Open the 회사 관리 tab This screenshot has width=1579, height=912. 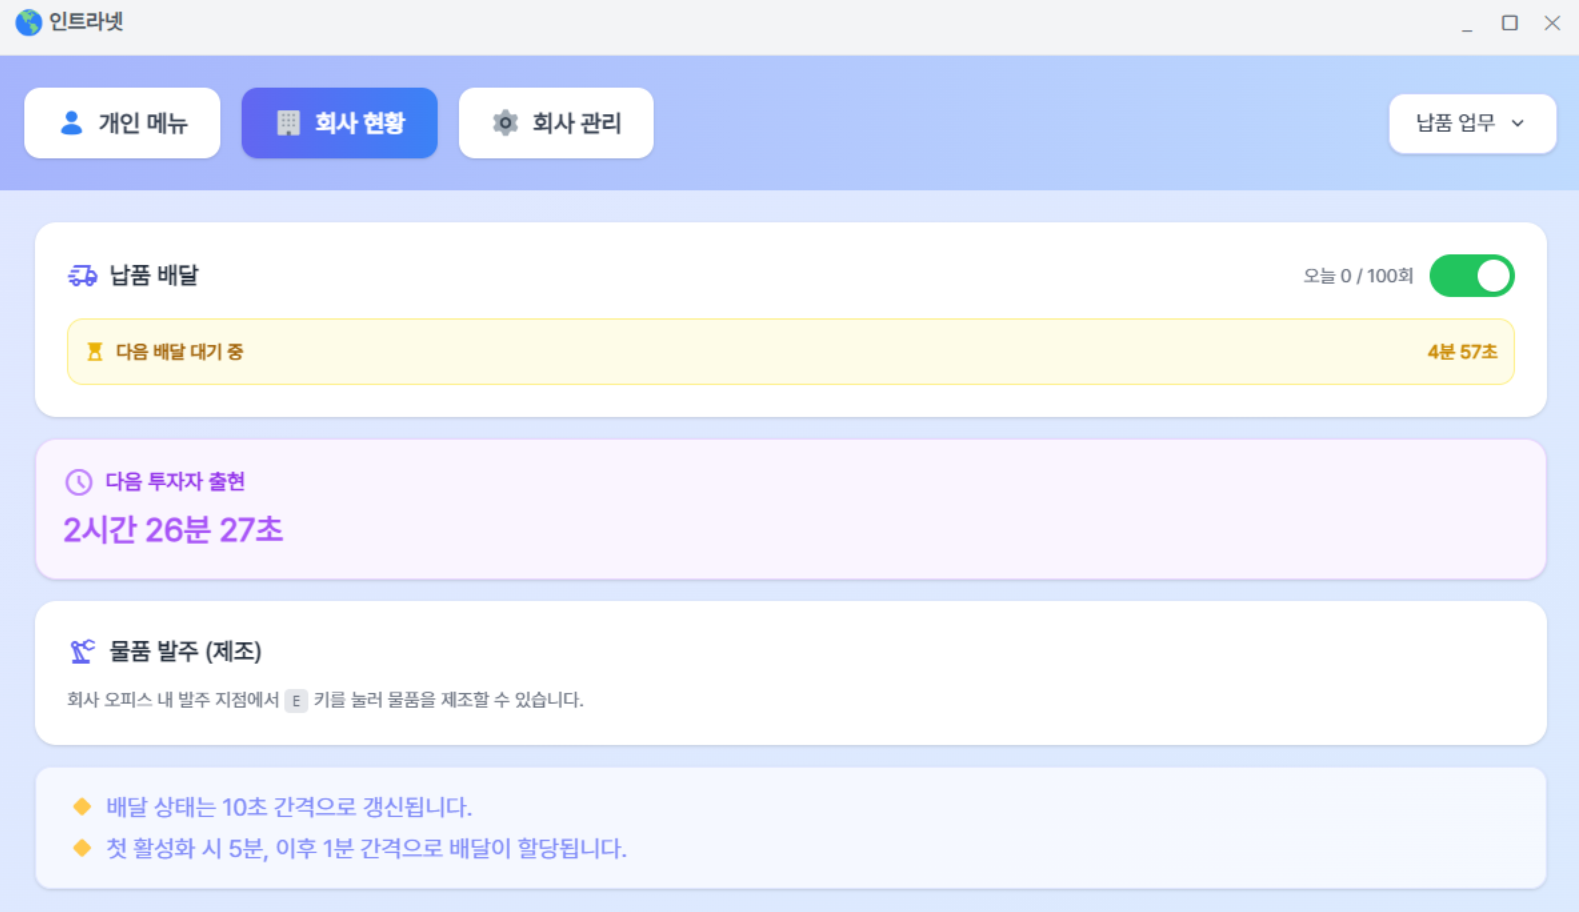[556, 123]
